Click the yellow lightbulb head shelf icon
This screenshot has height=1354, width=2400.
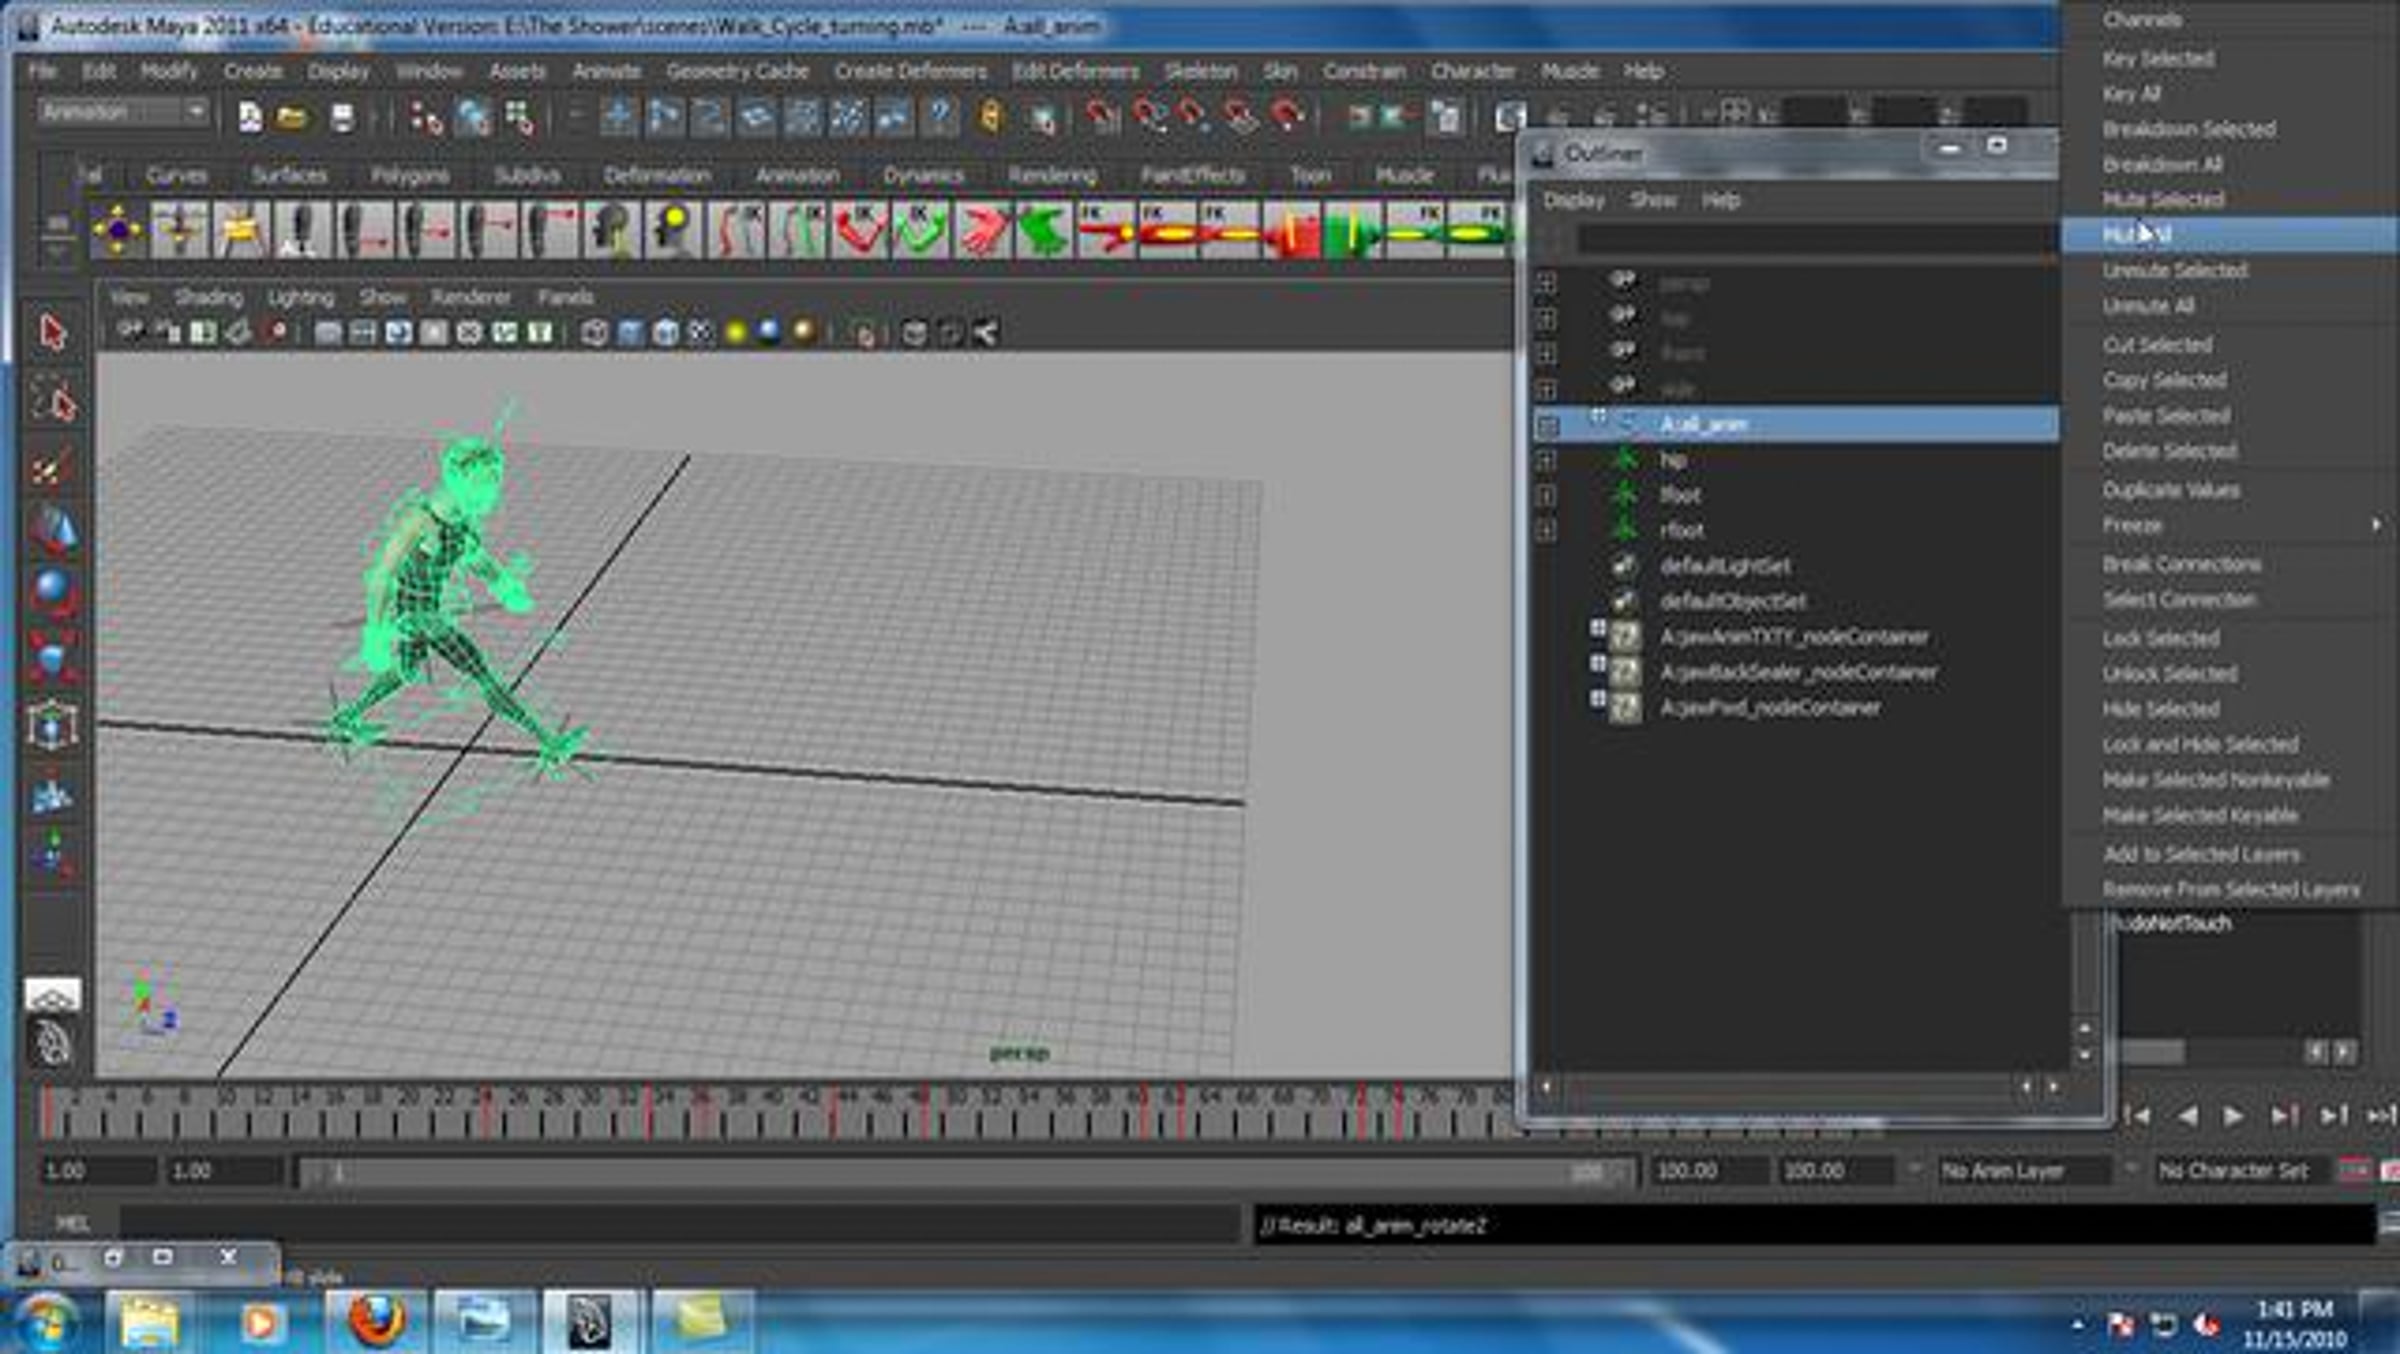[x=672, y=230]
